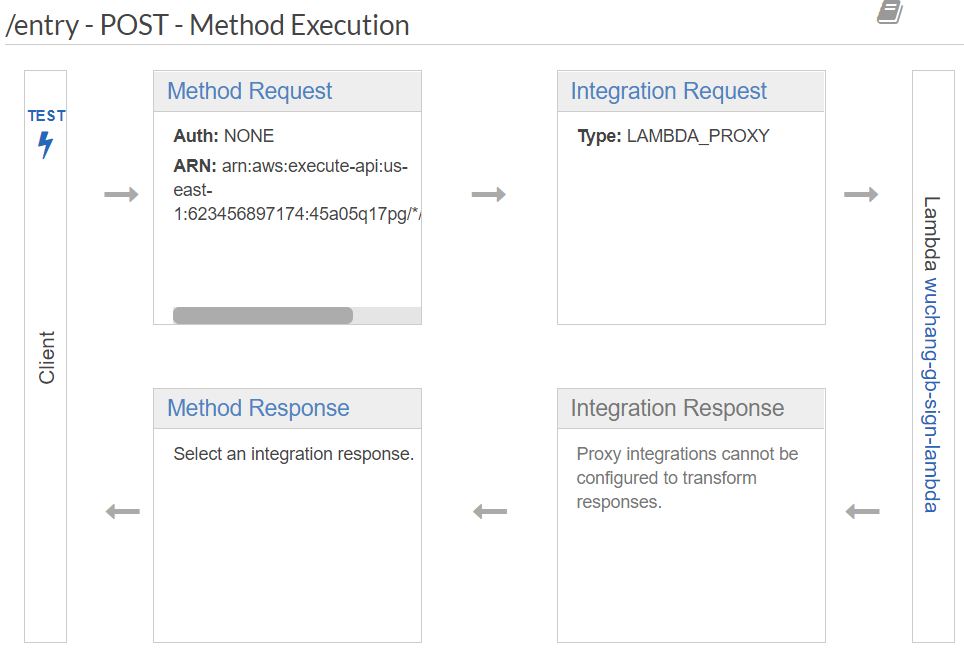Click arrow between Method Request and Integration Request

(x=488, y=194)
